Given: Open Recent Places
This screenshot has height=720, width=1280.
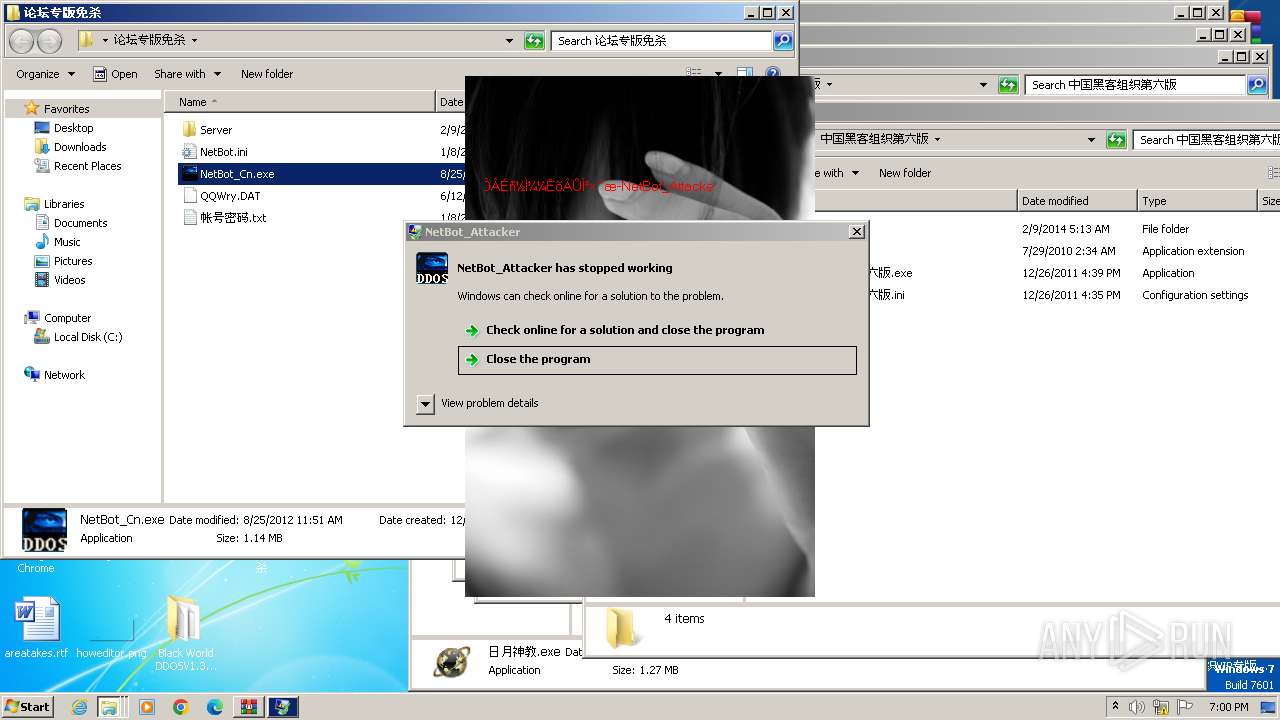Looking at the screenshot, I should pyautogui.click(x=87, y=166).
